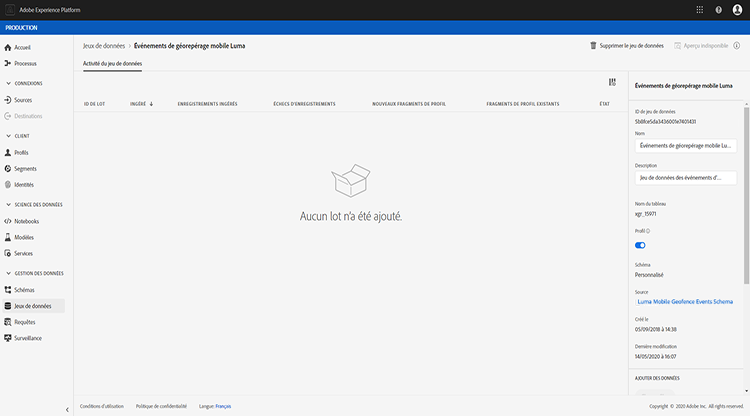Click the Personnalisé schema value
The height and width of the screenshot is (416, 750).
649,274
